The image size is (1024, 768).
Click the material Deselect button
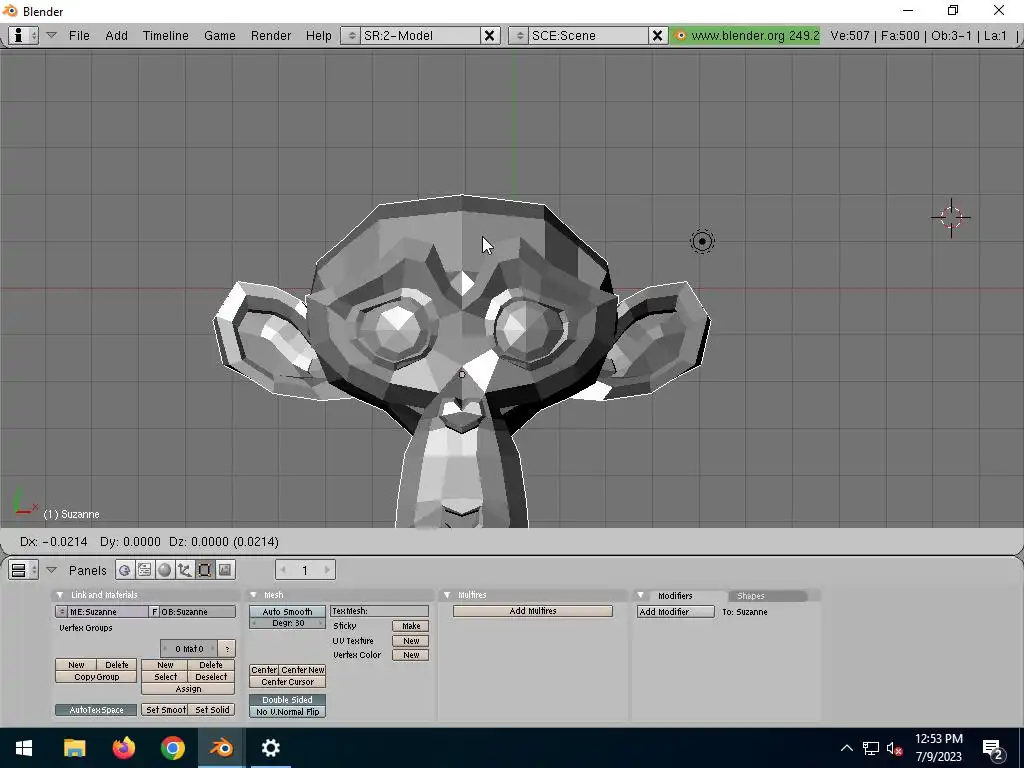(211, 677)
